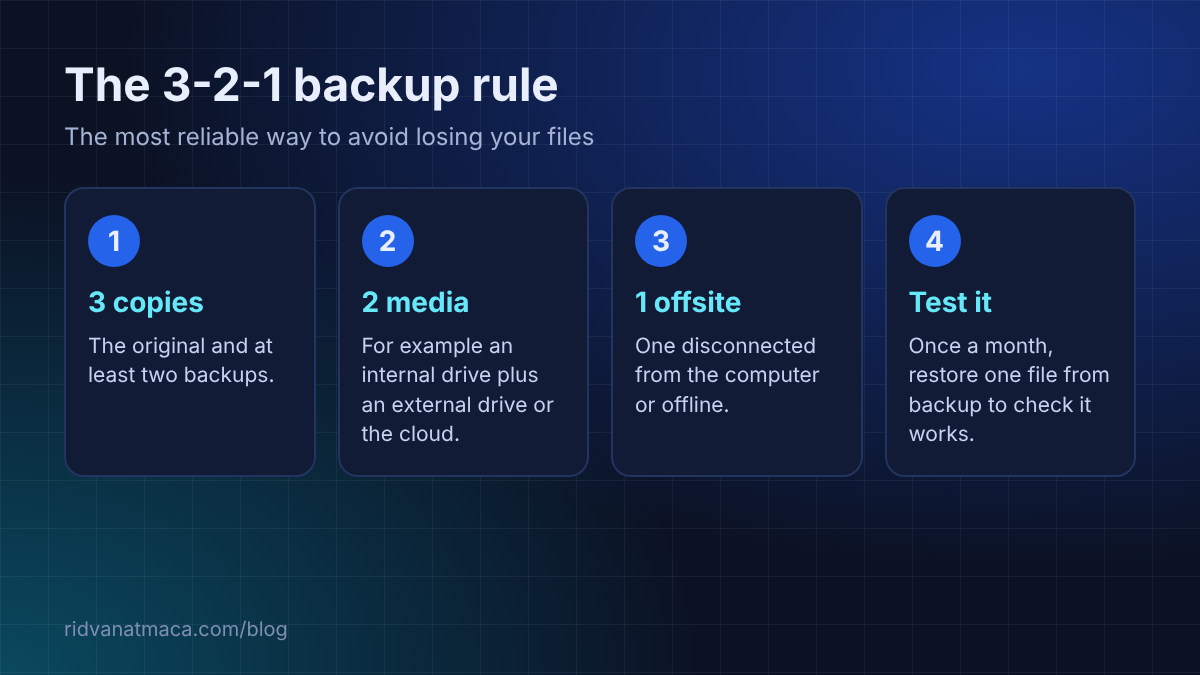Select the "Test it" heading

(950, 302)
